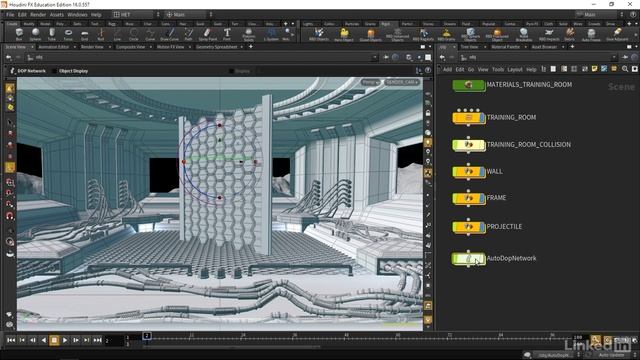Open the File menu

(x=10, y=14)
